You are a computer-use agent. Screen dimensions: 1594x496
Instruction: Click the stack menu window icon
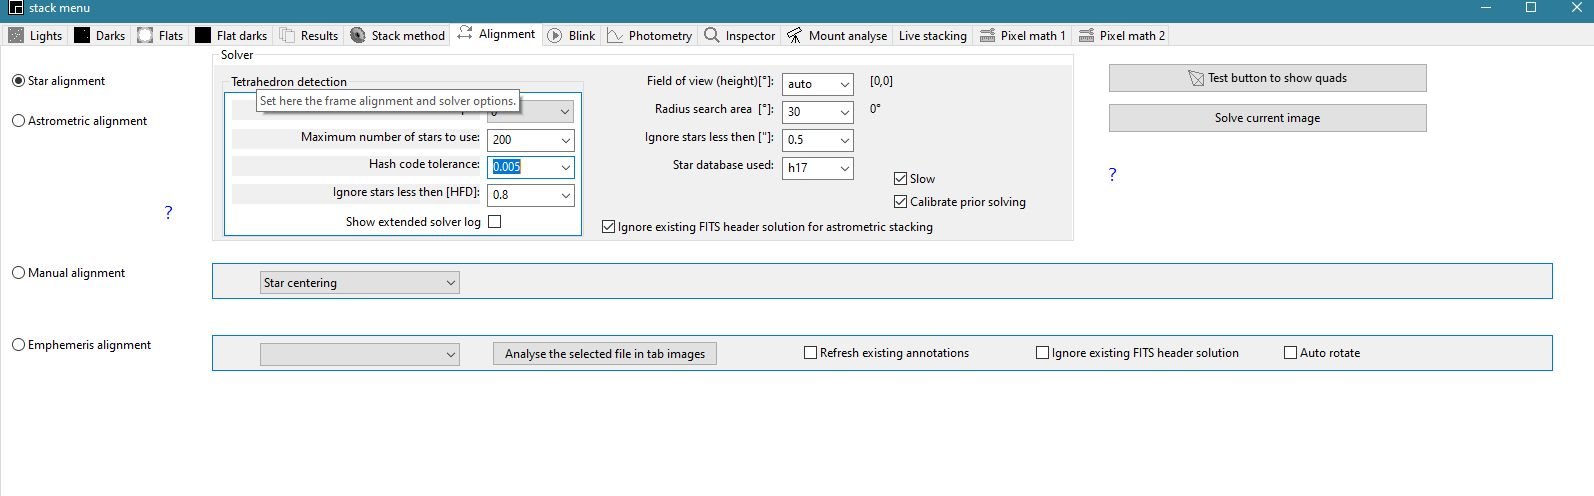click(x=15, y=8)
